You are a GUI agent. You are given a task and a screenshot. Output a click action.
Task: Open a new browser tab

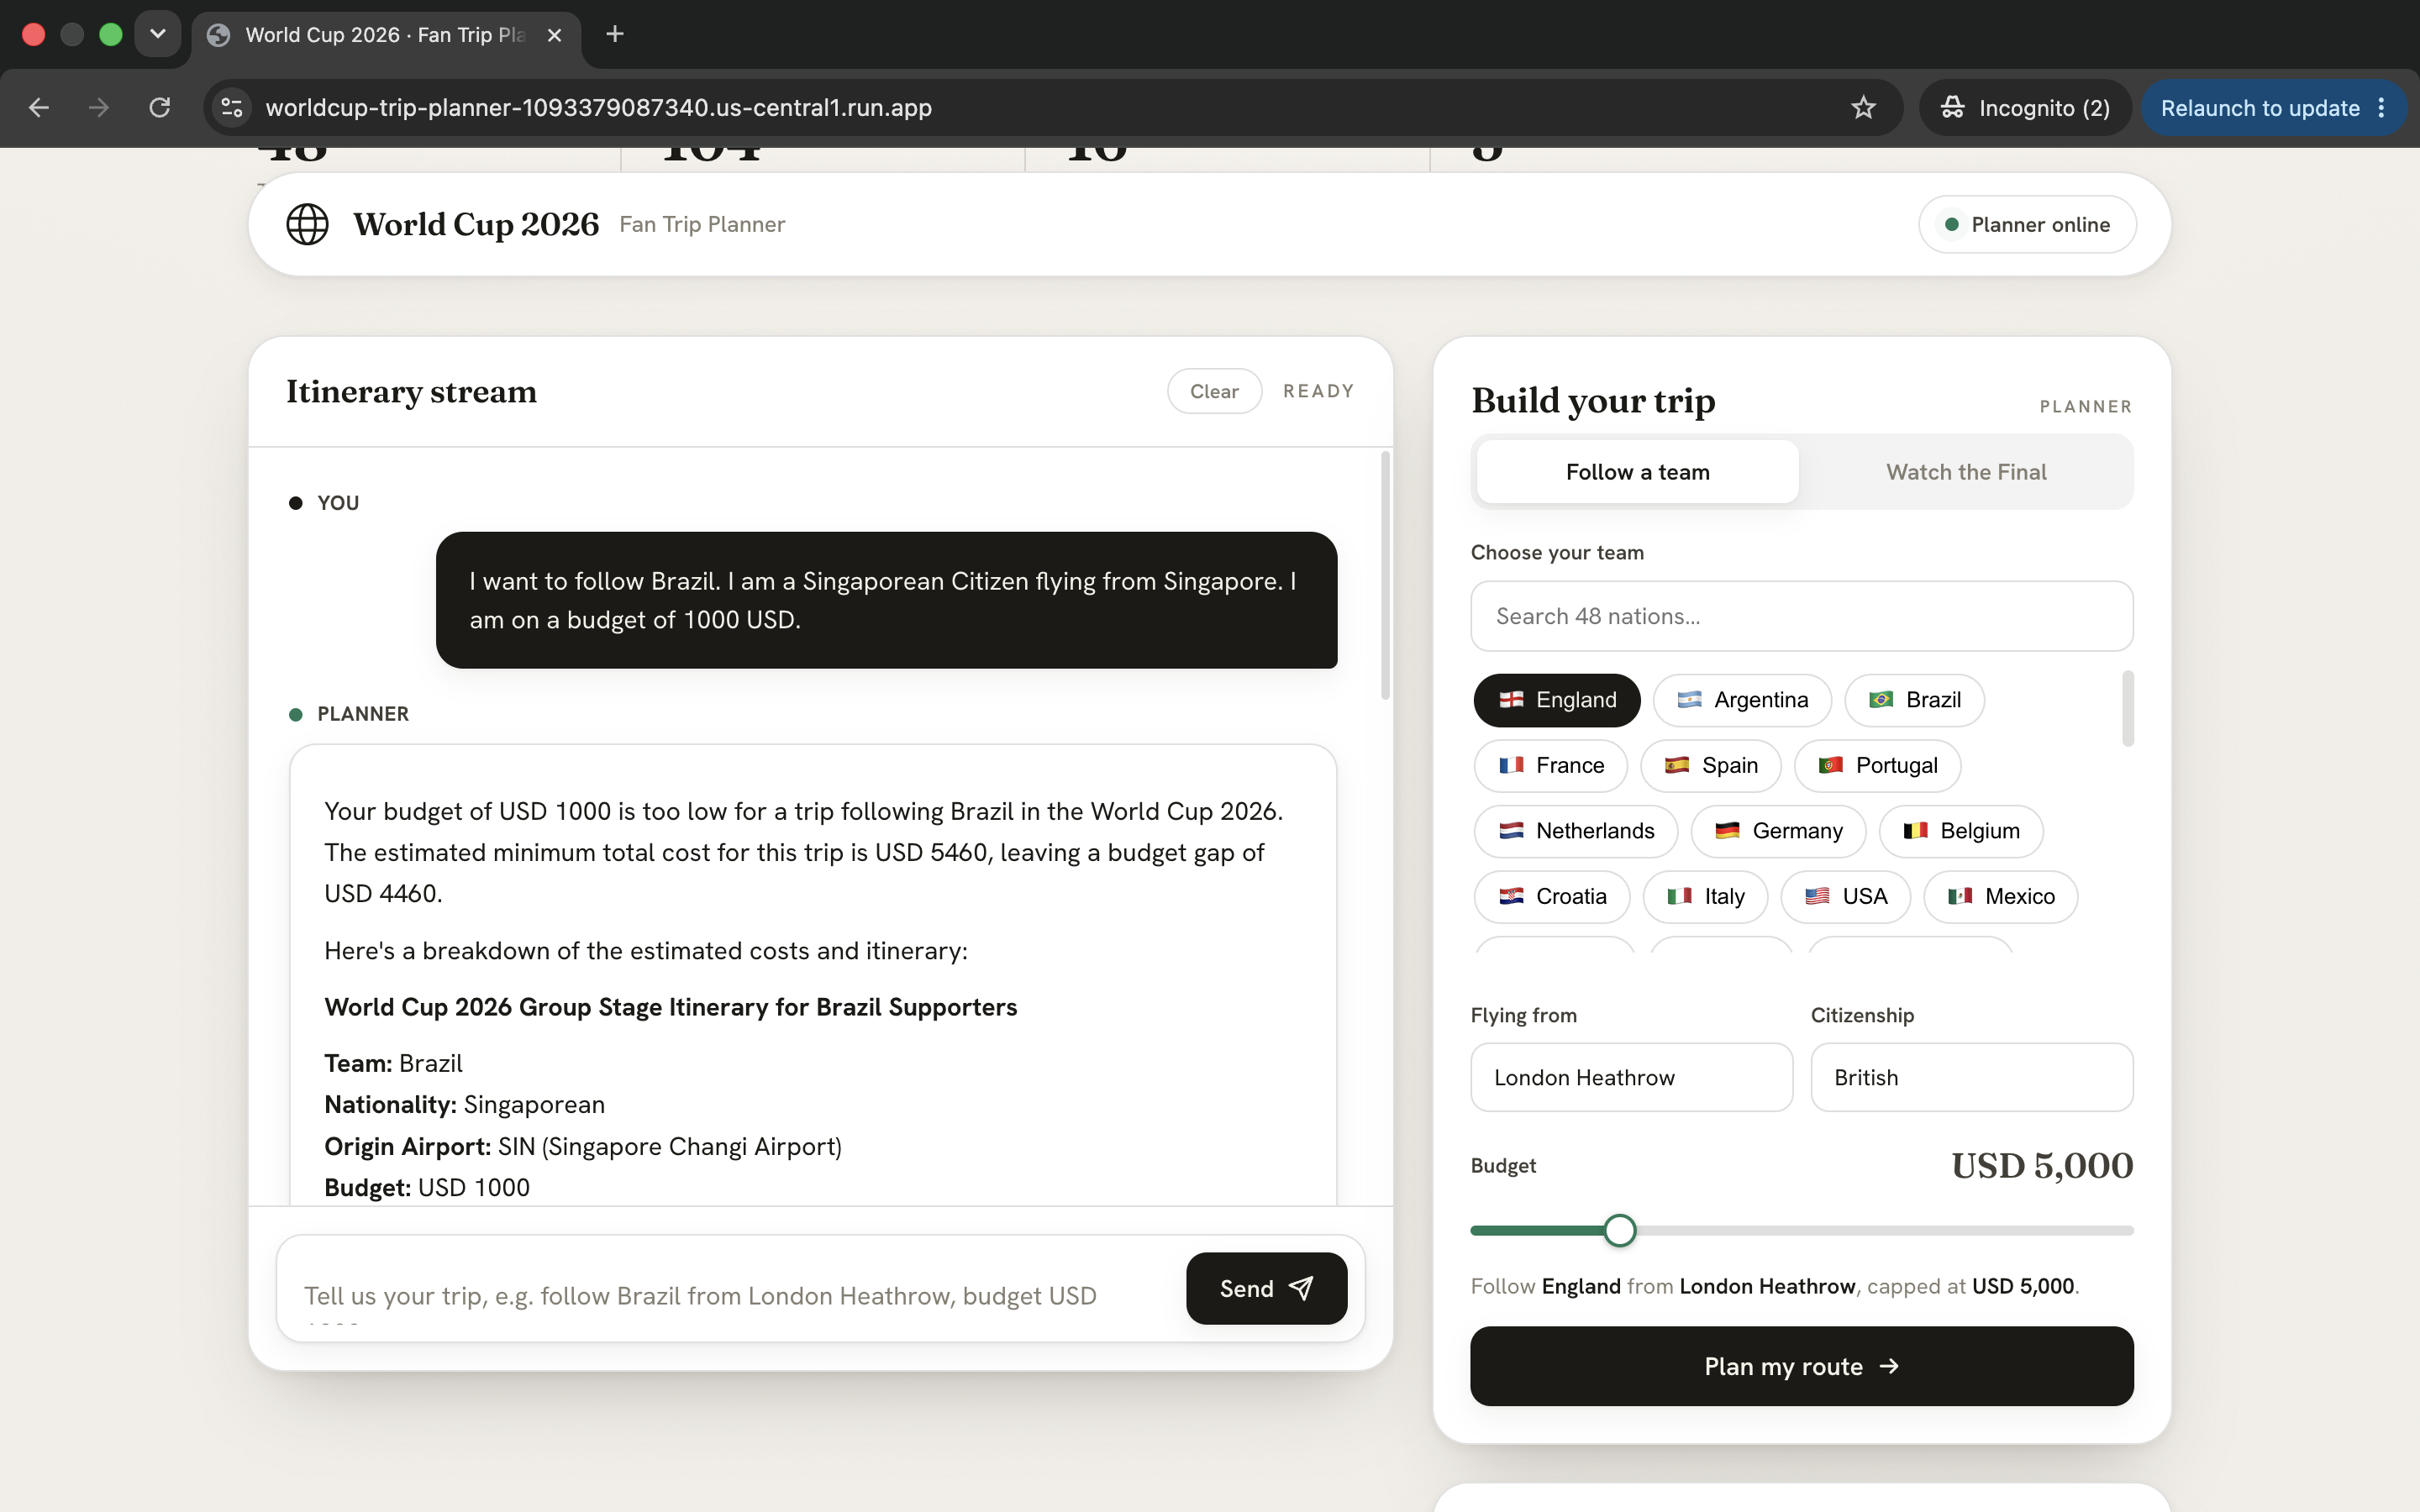(615, 35)
